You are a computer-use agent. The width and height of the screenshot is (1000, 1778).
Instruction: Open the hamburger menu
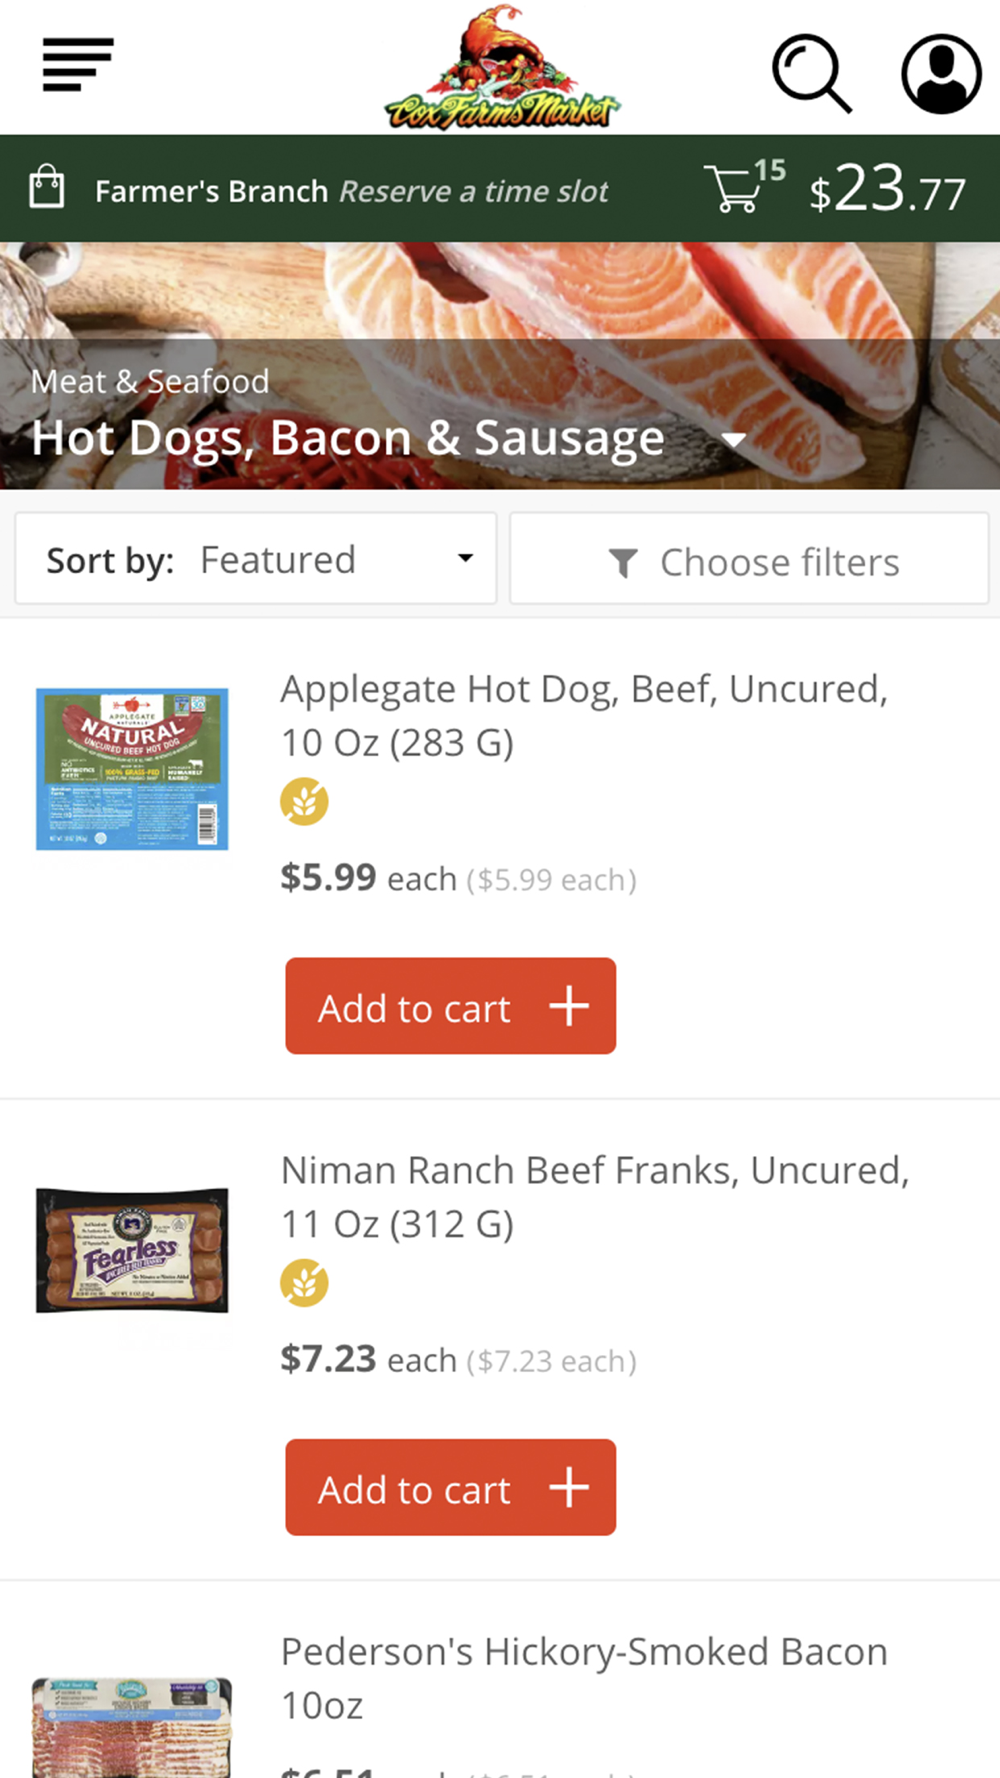77,65
